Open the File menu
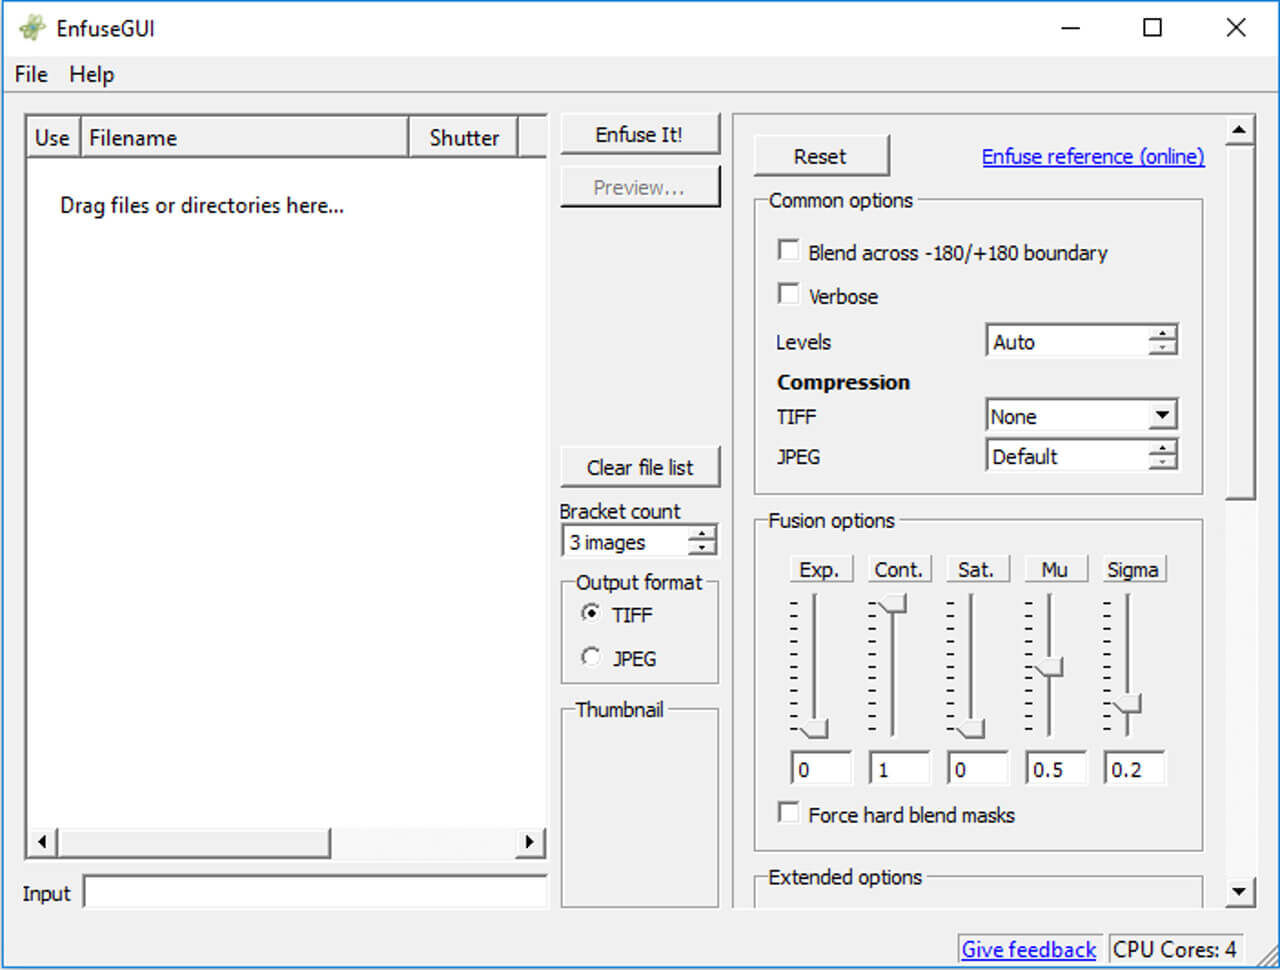 [x=31, y=74]
